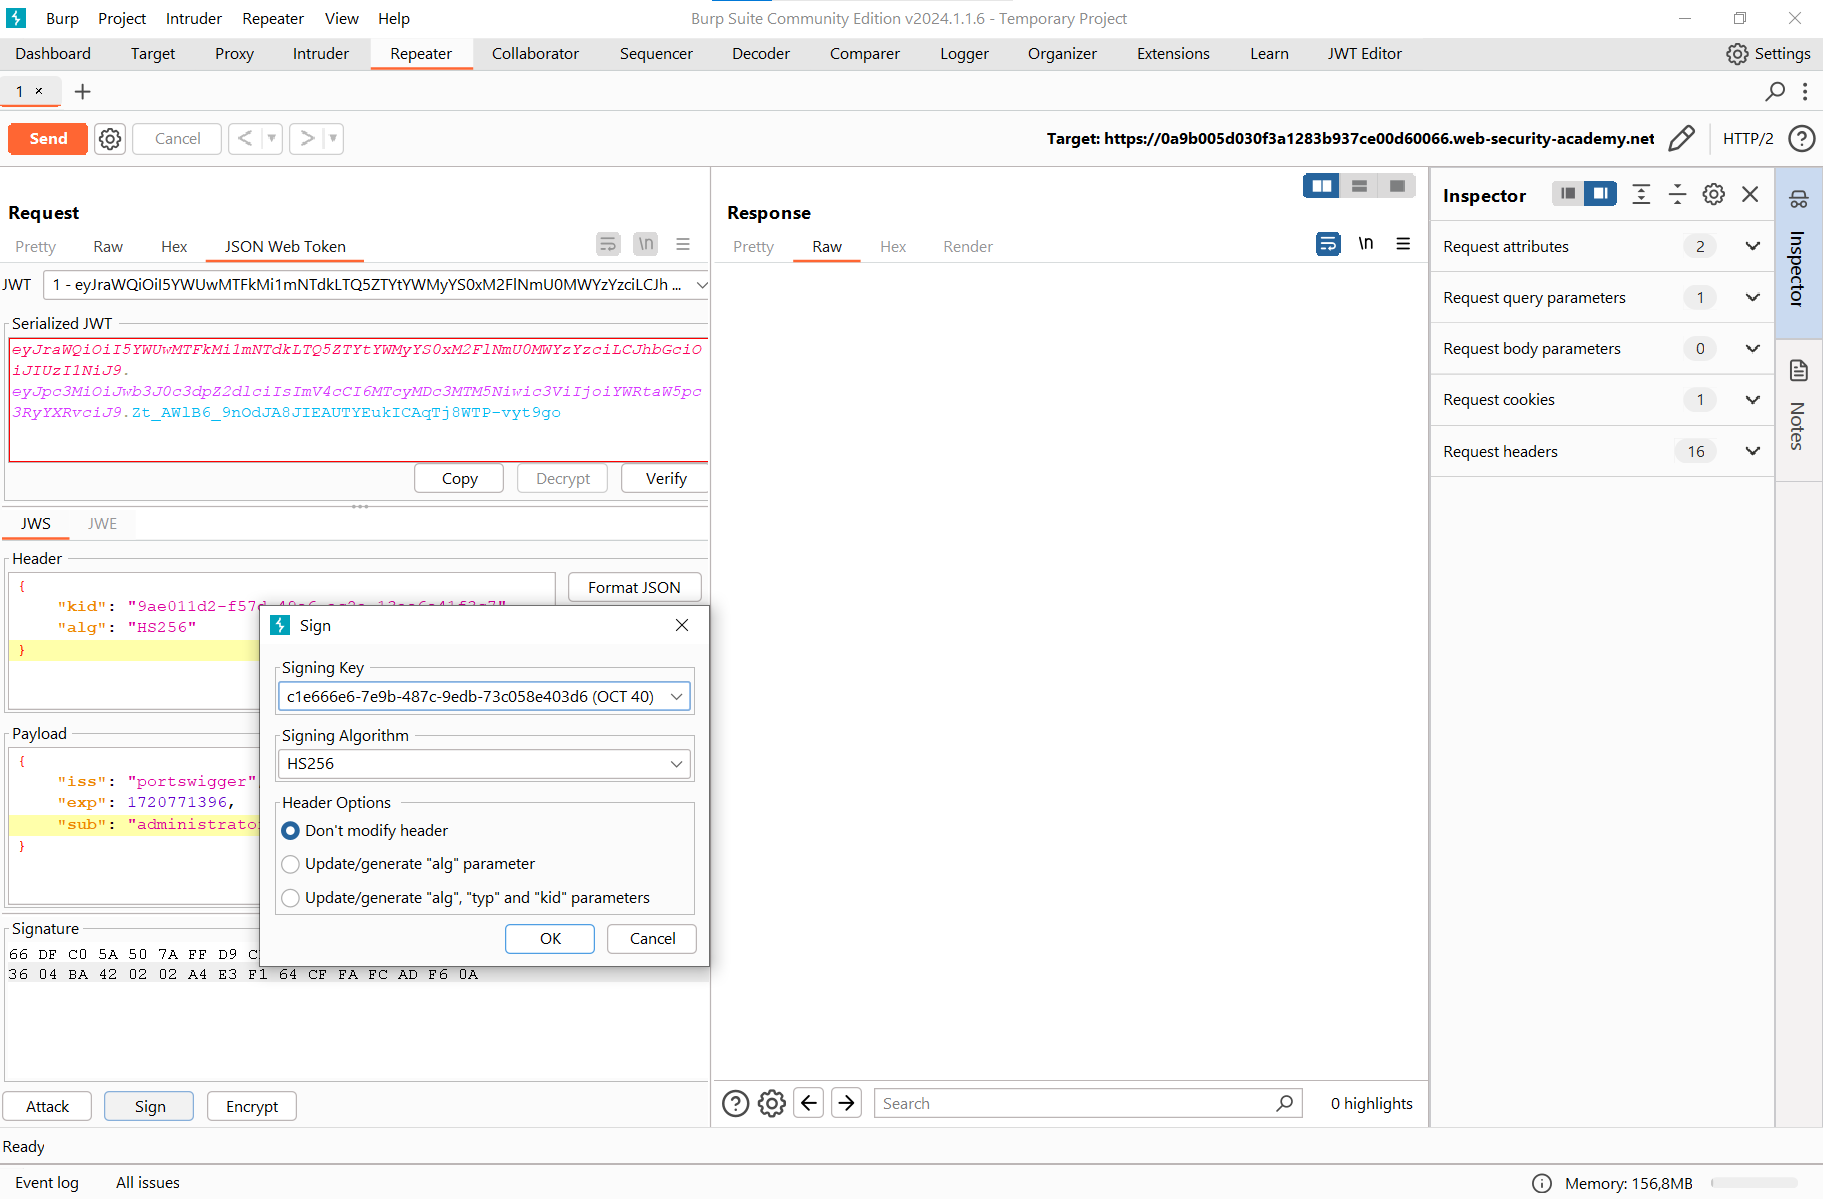The width and height of the screenshot is (1823, 1200).
Task: Expand Request attributes section
Action: [1752, 246]
